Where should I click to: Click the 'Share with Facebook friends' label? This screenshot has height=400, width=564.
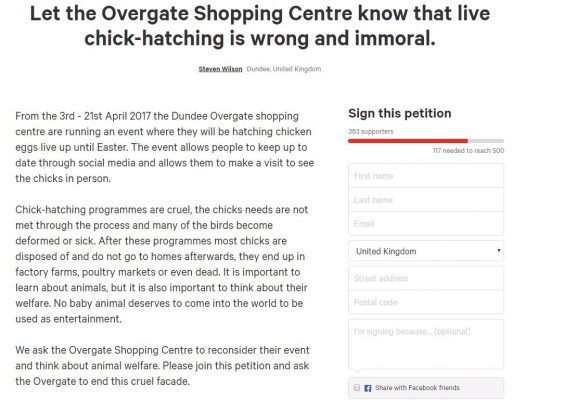tap(417, 388)
